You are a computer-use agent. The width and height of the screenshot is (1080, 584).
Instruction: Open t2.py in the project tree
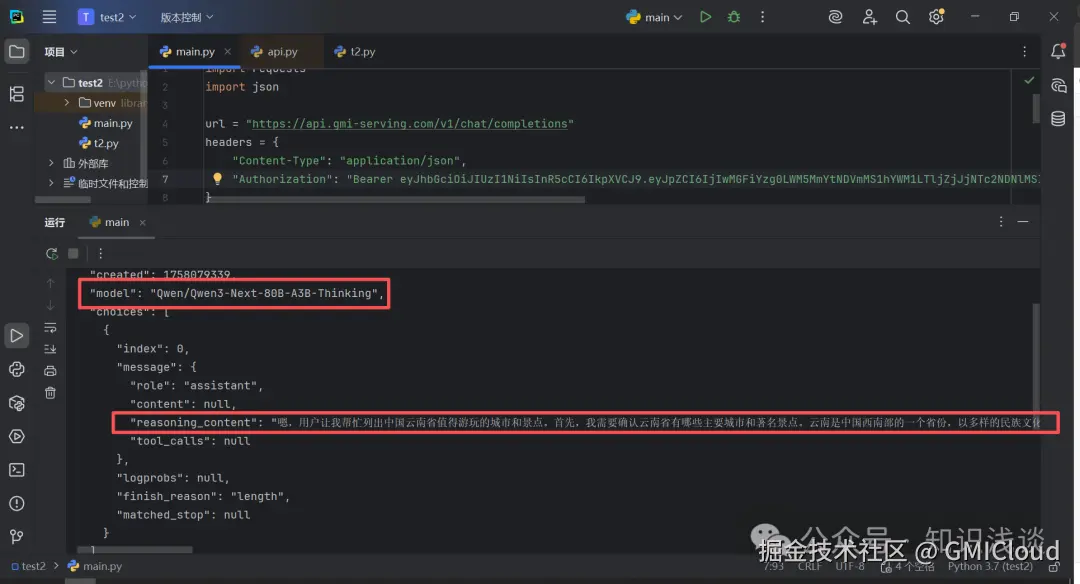coord(99,143)
